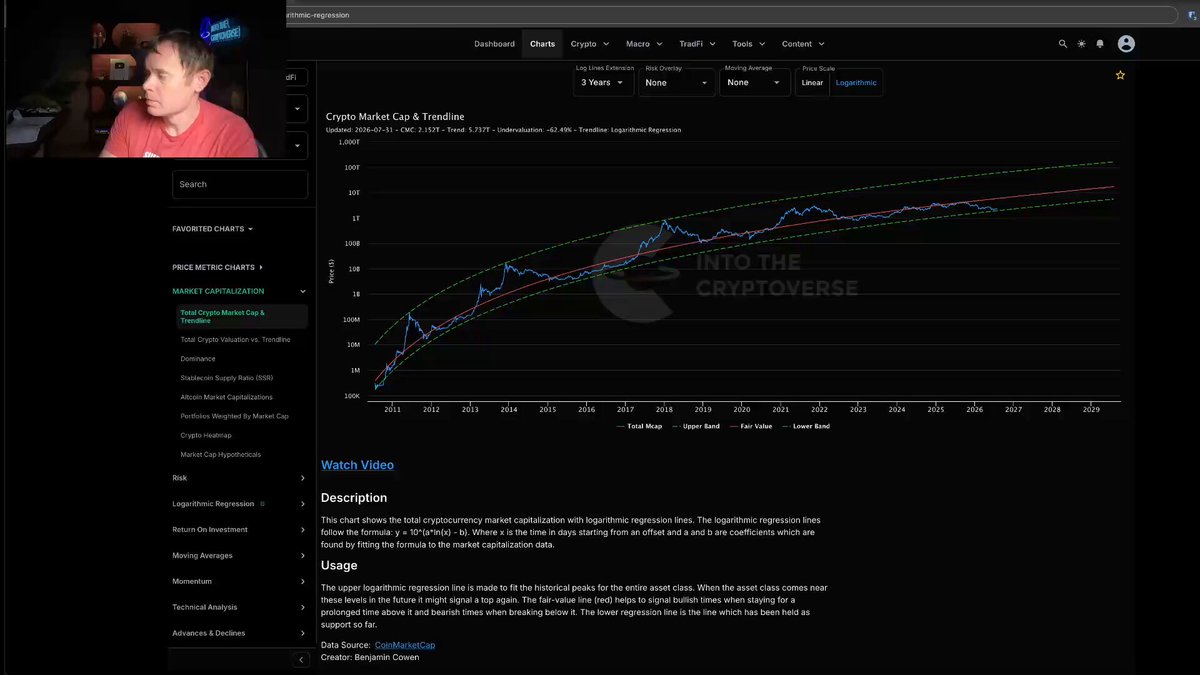
Task: Toggle the Lower Band legend series
Action: tap(805, 426)
